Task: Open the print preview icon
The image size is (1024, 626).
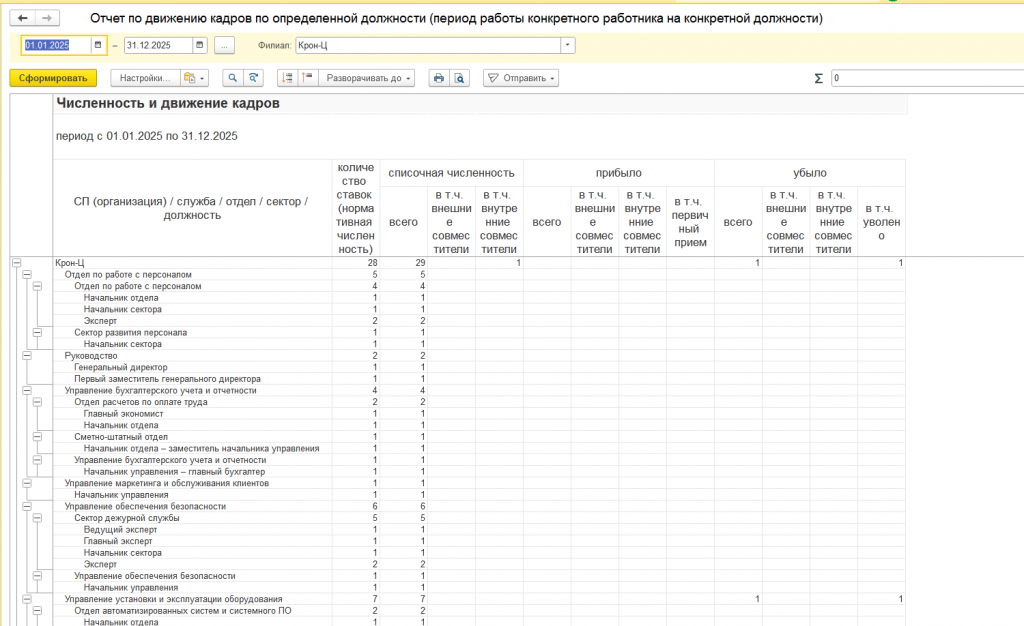Action: pos(459,78)
